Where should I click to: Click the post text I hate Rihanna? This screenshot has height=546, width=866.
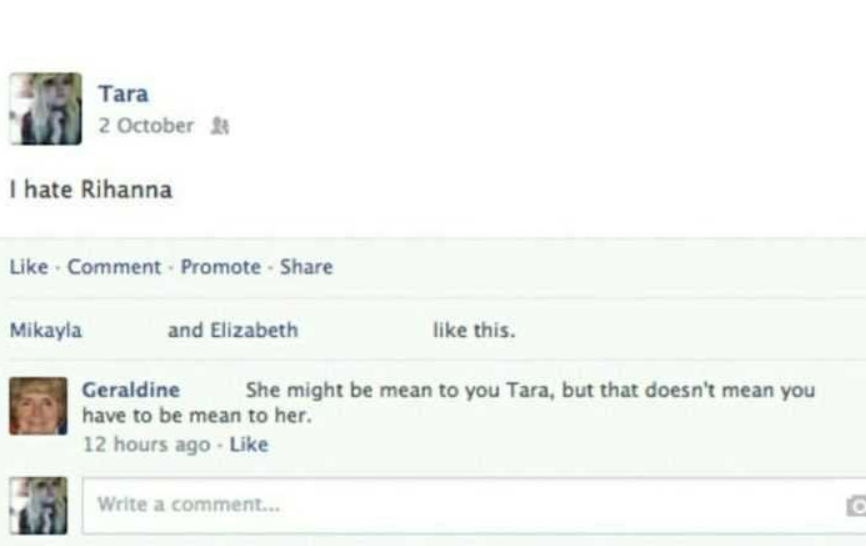point(91,190)
